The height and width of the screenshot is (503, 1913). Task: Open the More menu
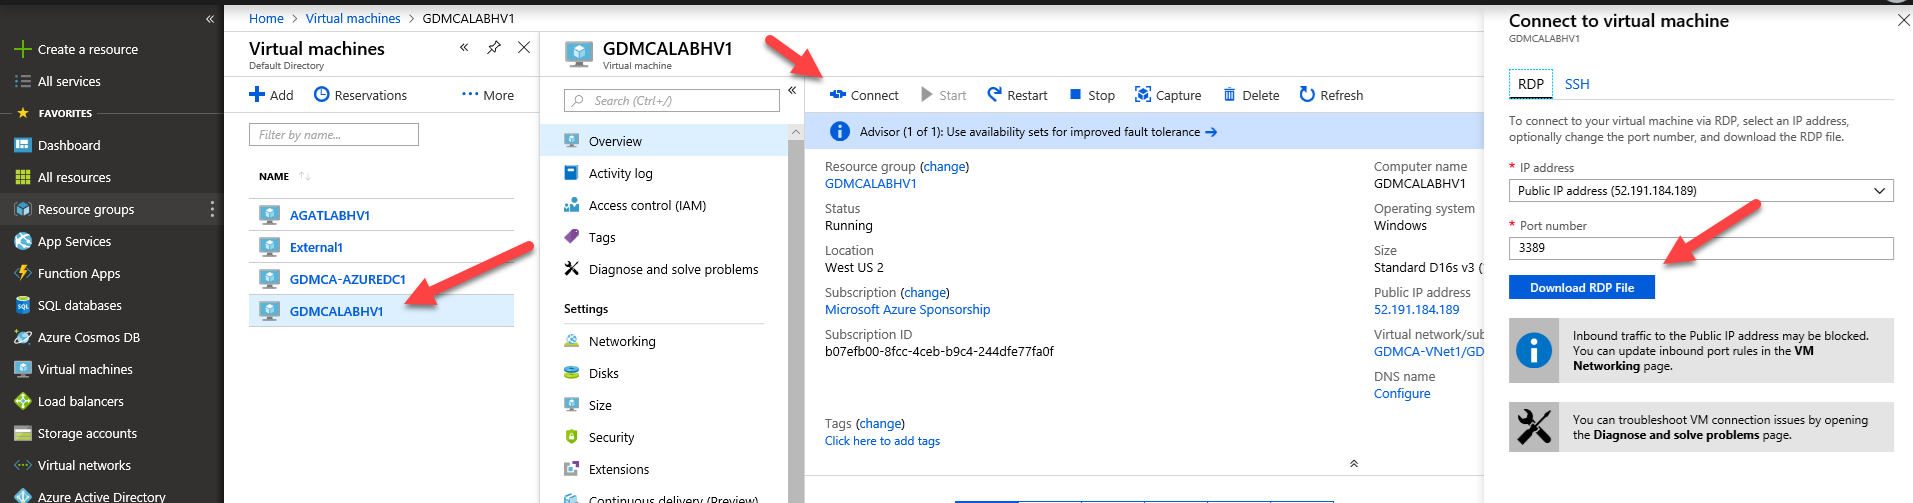488,95
